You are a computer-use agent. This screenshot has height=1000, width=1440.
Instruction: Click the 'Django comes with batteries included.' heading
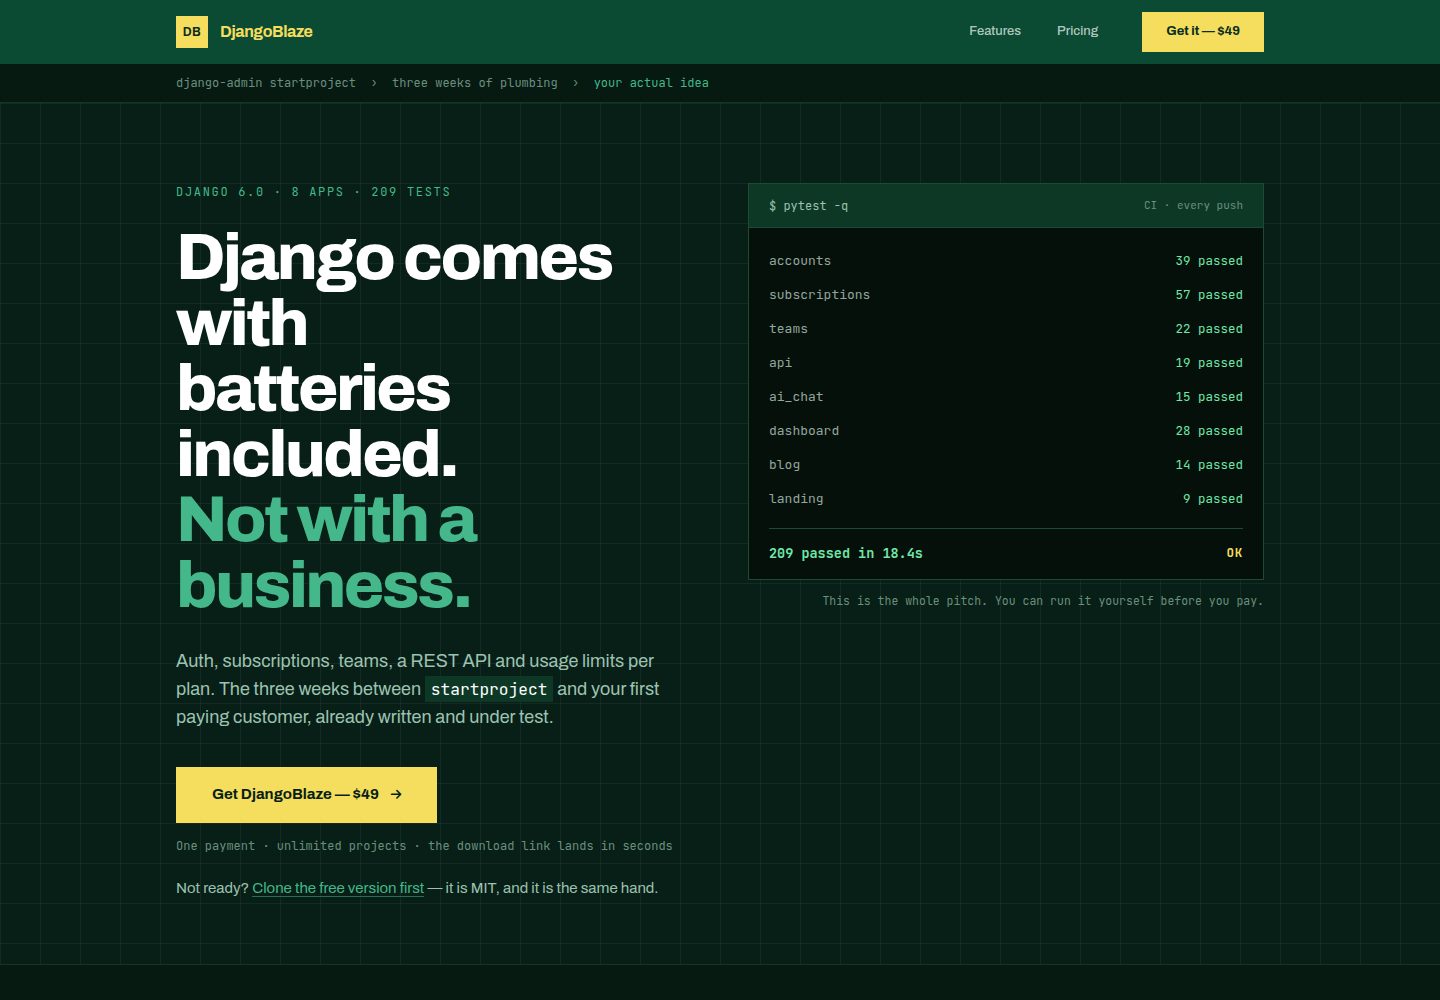395,355
